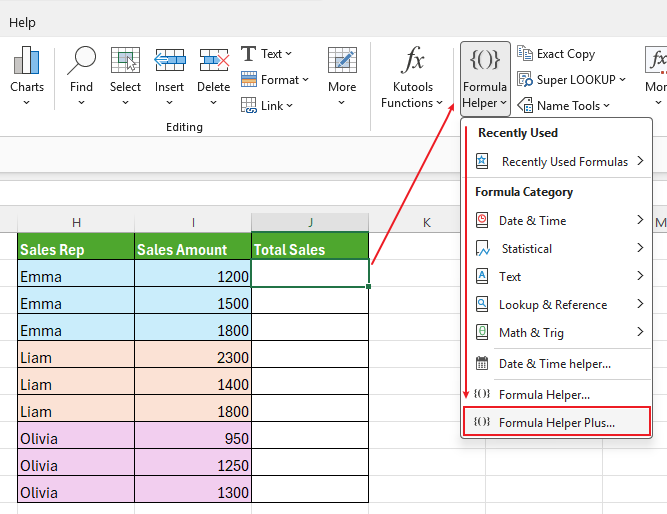Click the Formula Helper braces icon

(x=485, y=60)
